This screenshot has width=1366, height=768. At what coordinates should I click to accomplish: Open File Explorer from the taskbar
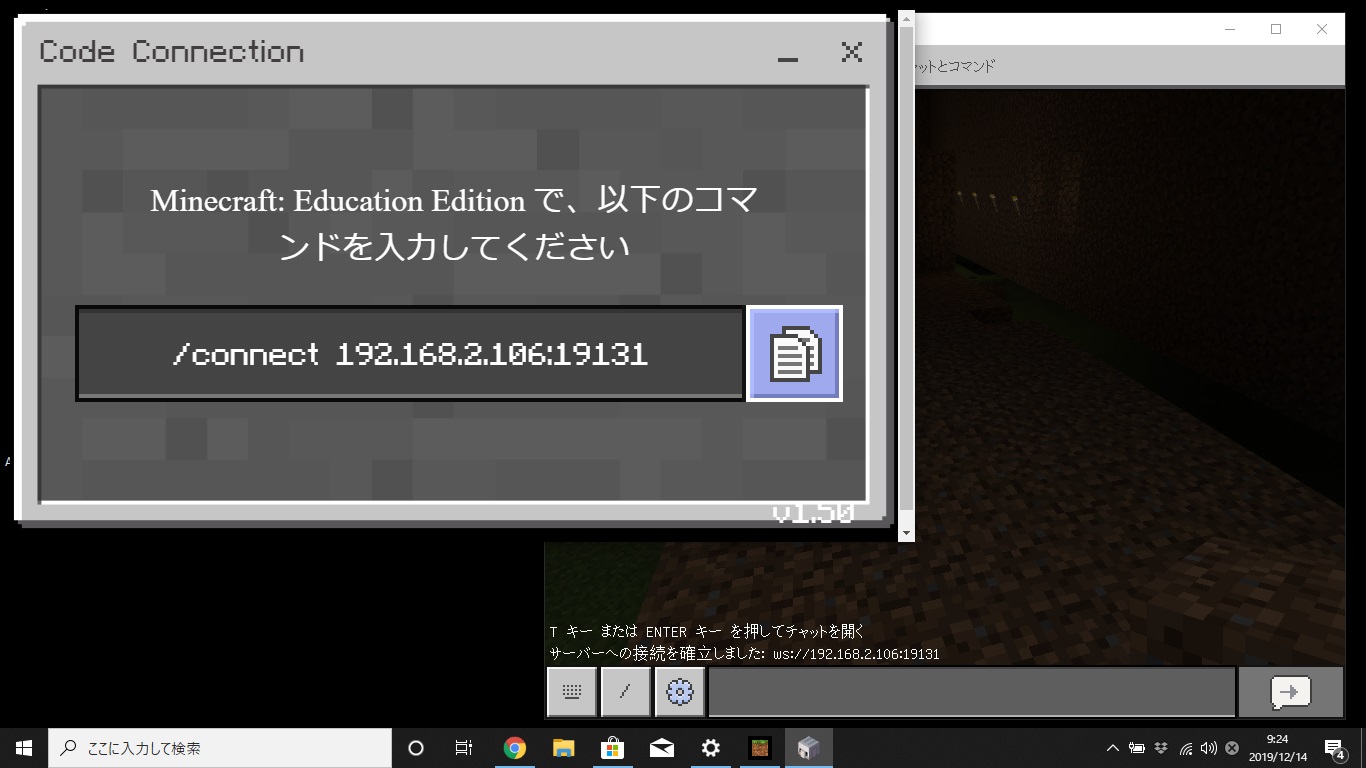(564, 748)
